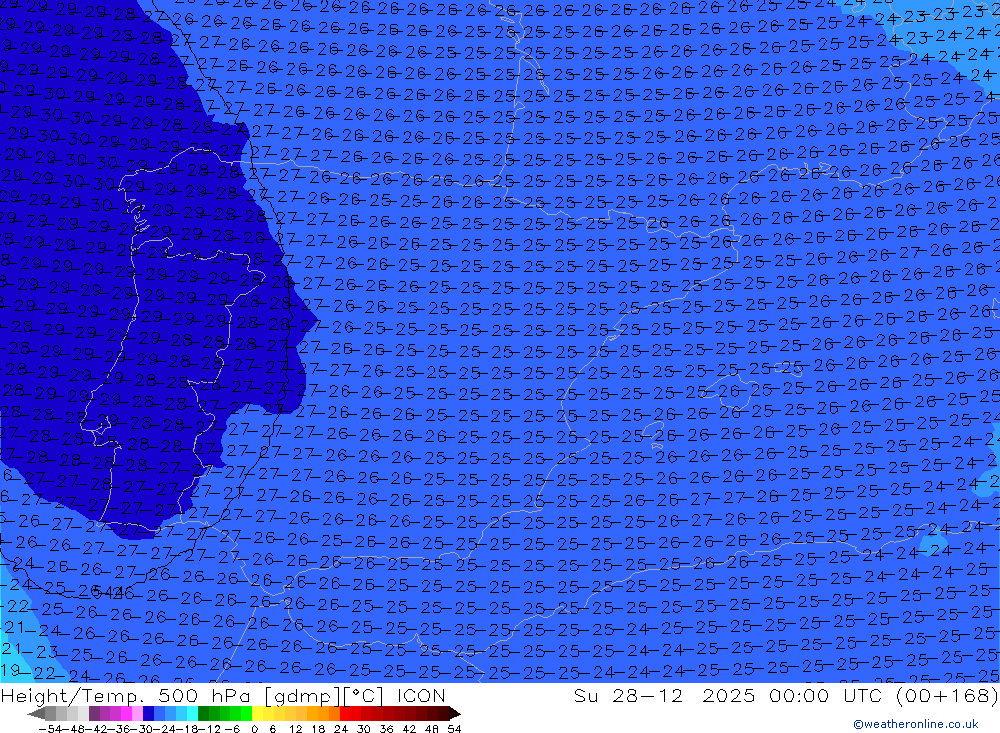1000x733 pixels.
Task: Click the weatheronline.co.uk copyright link
Action: click(915, 724)
